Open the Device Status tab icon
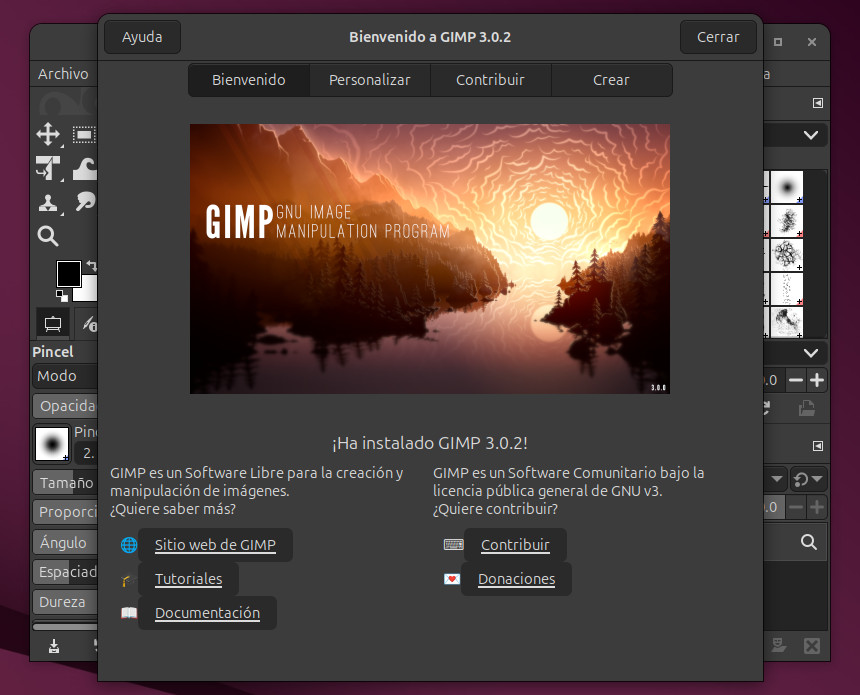860x695 pixels. 88,324
